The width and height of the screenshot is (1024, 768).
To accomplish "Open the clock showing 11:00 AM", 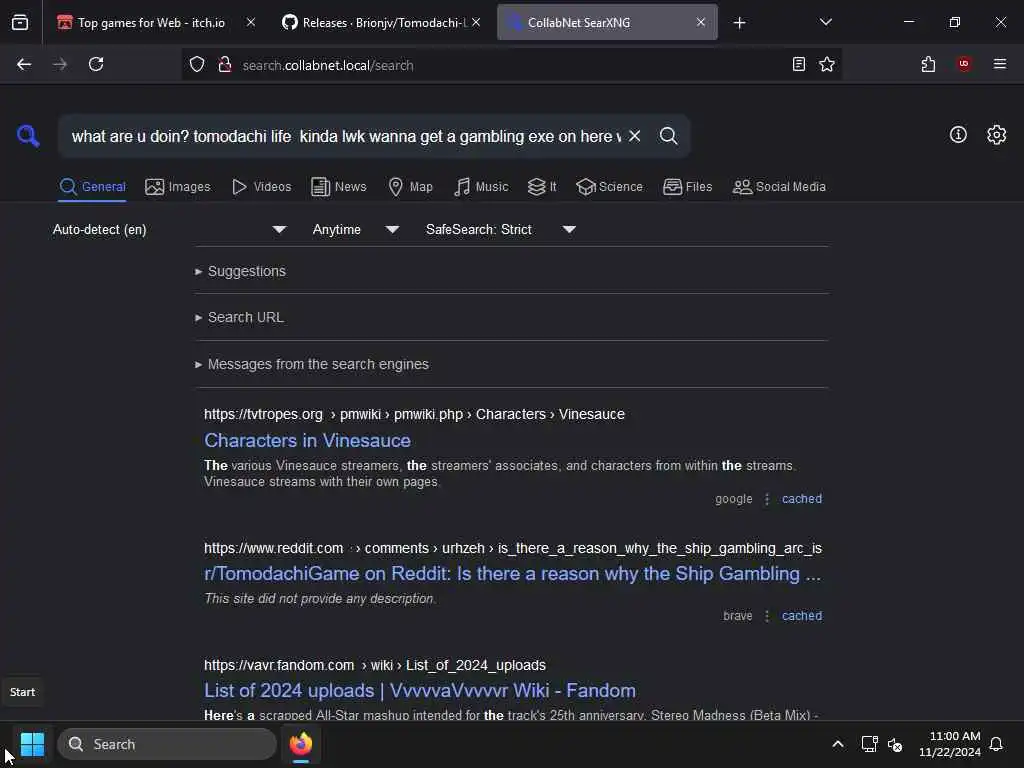I will 950,744.
